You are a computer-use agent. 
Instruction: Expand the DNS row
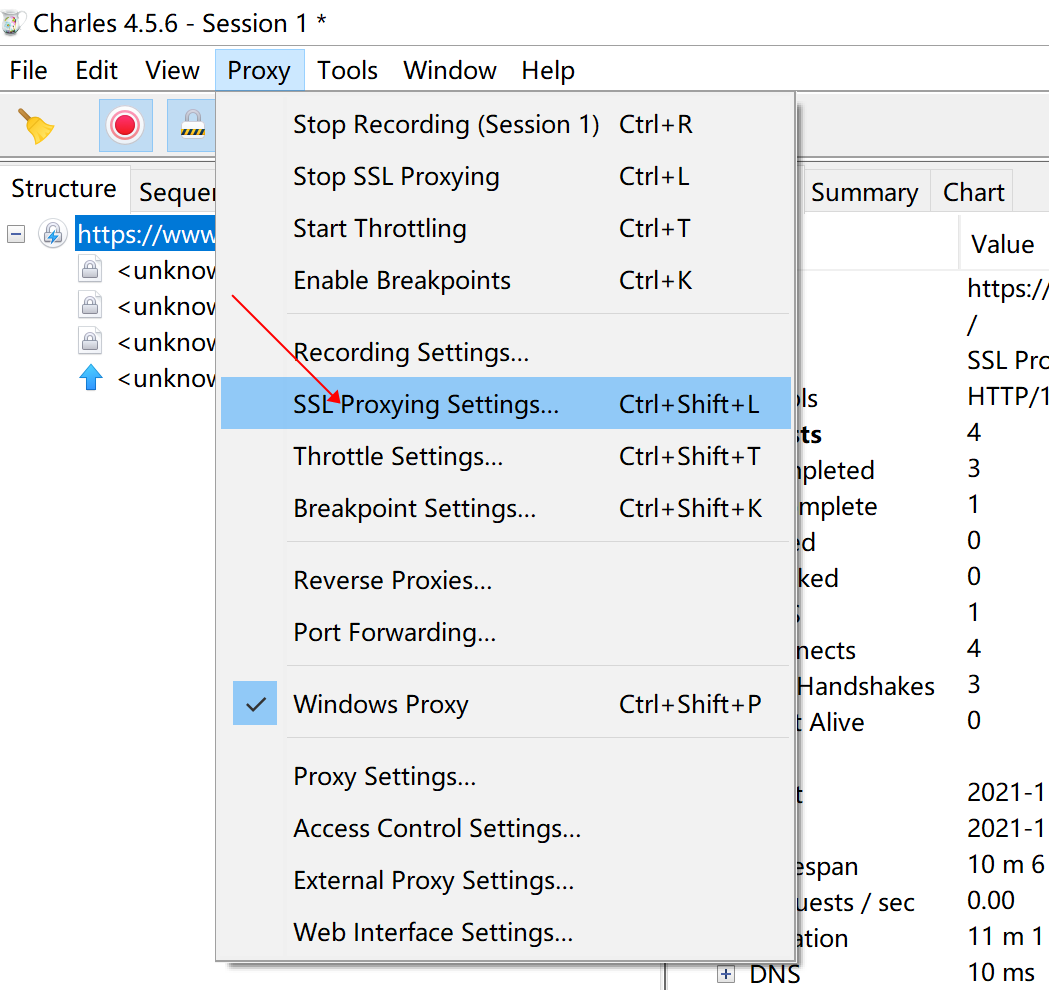726,973
